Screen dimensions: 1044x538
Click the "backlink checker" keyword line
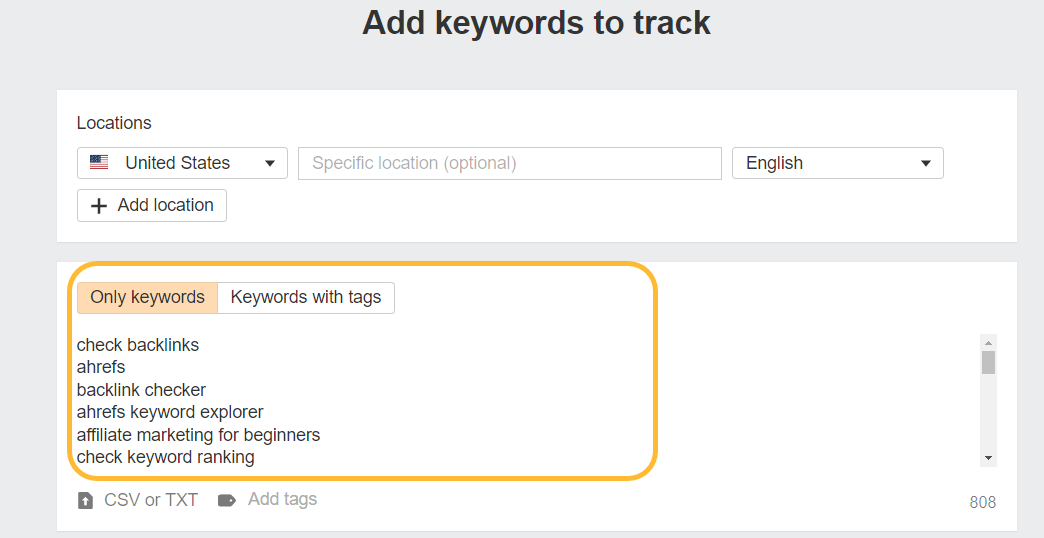pos(141,390)
